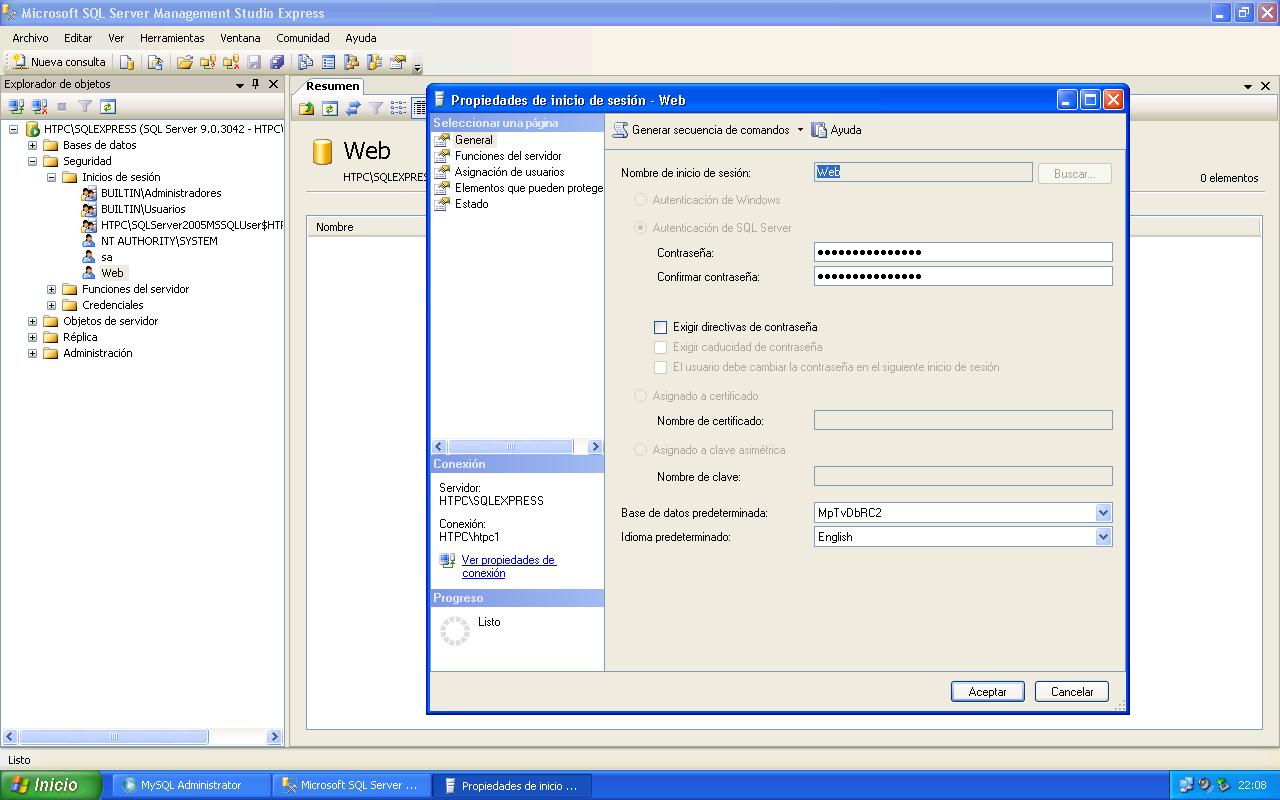The width and height of the screenshot is (1280, 800).
Task: Open Idioma predeterminado dropdown
Action: click(x=1103, y=537)
